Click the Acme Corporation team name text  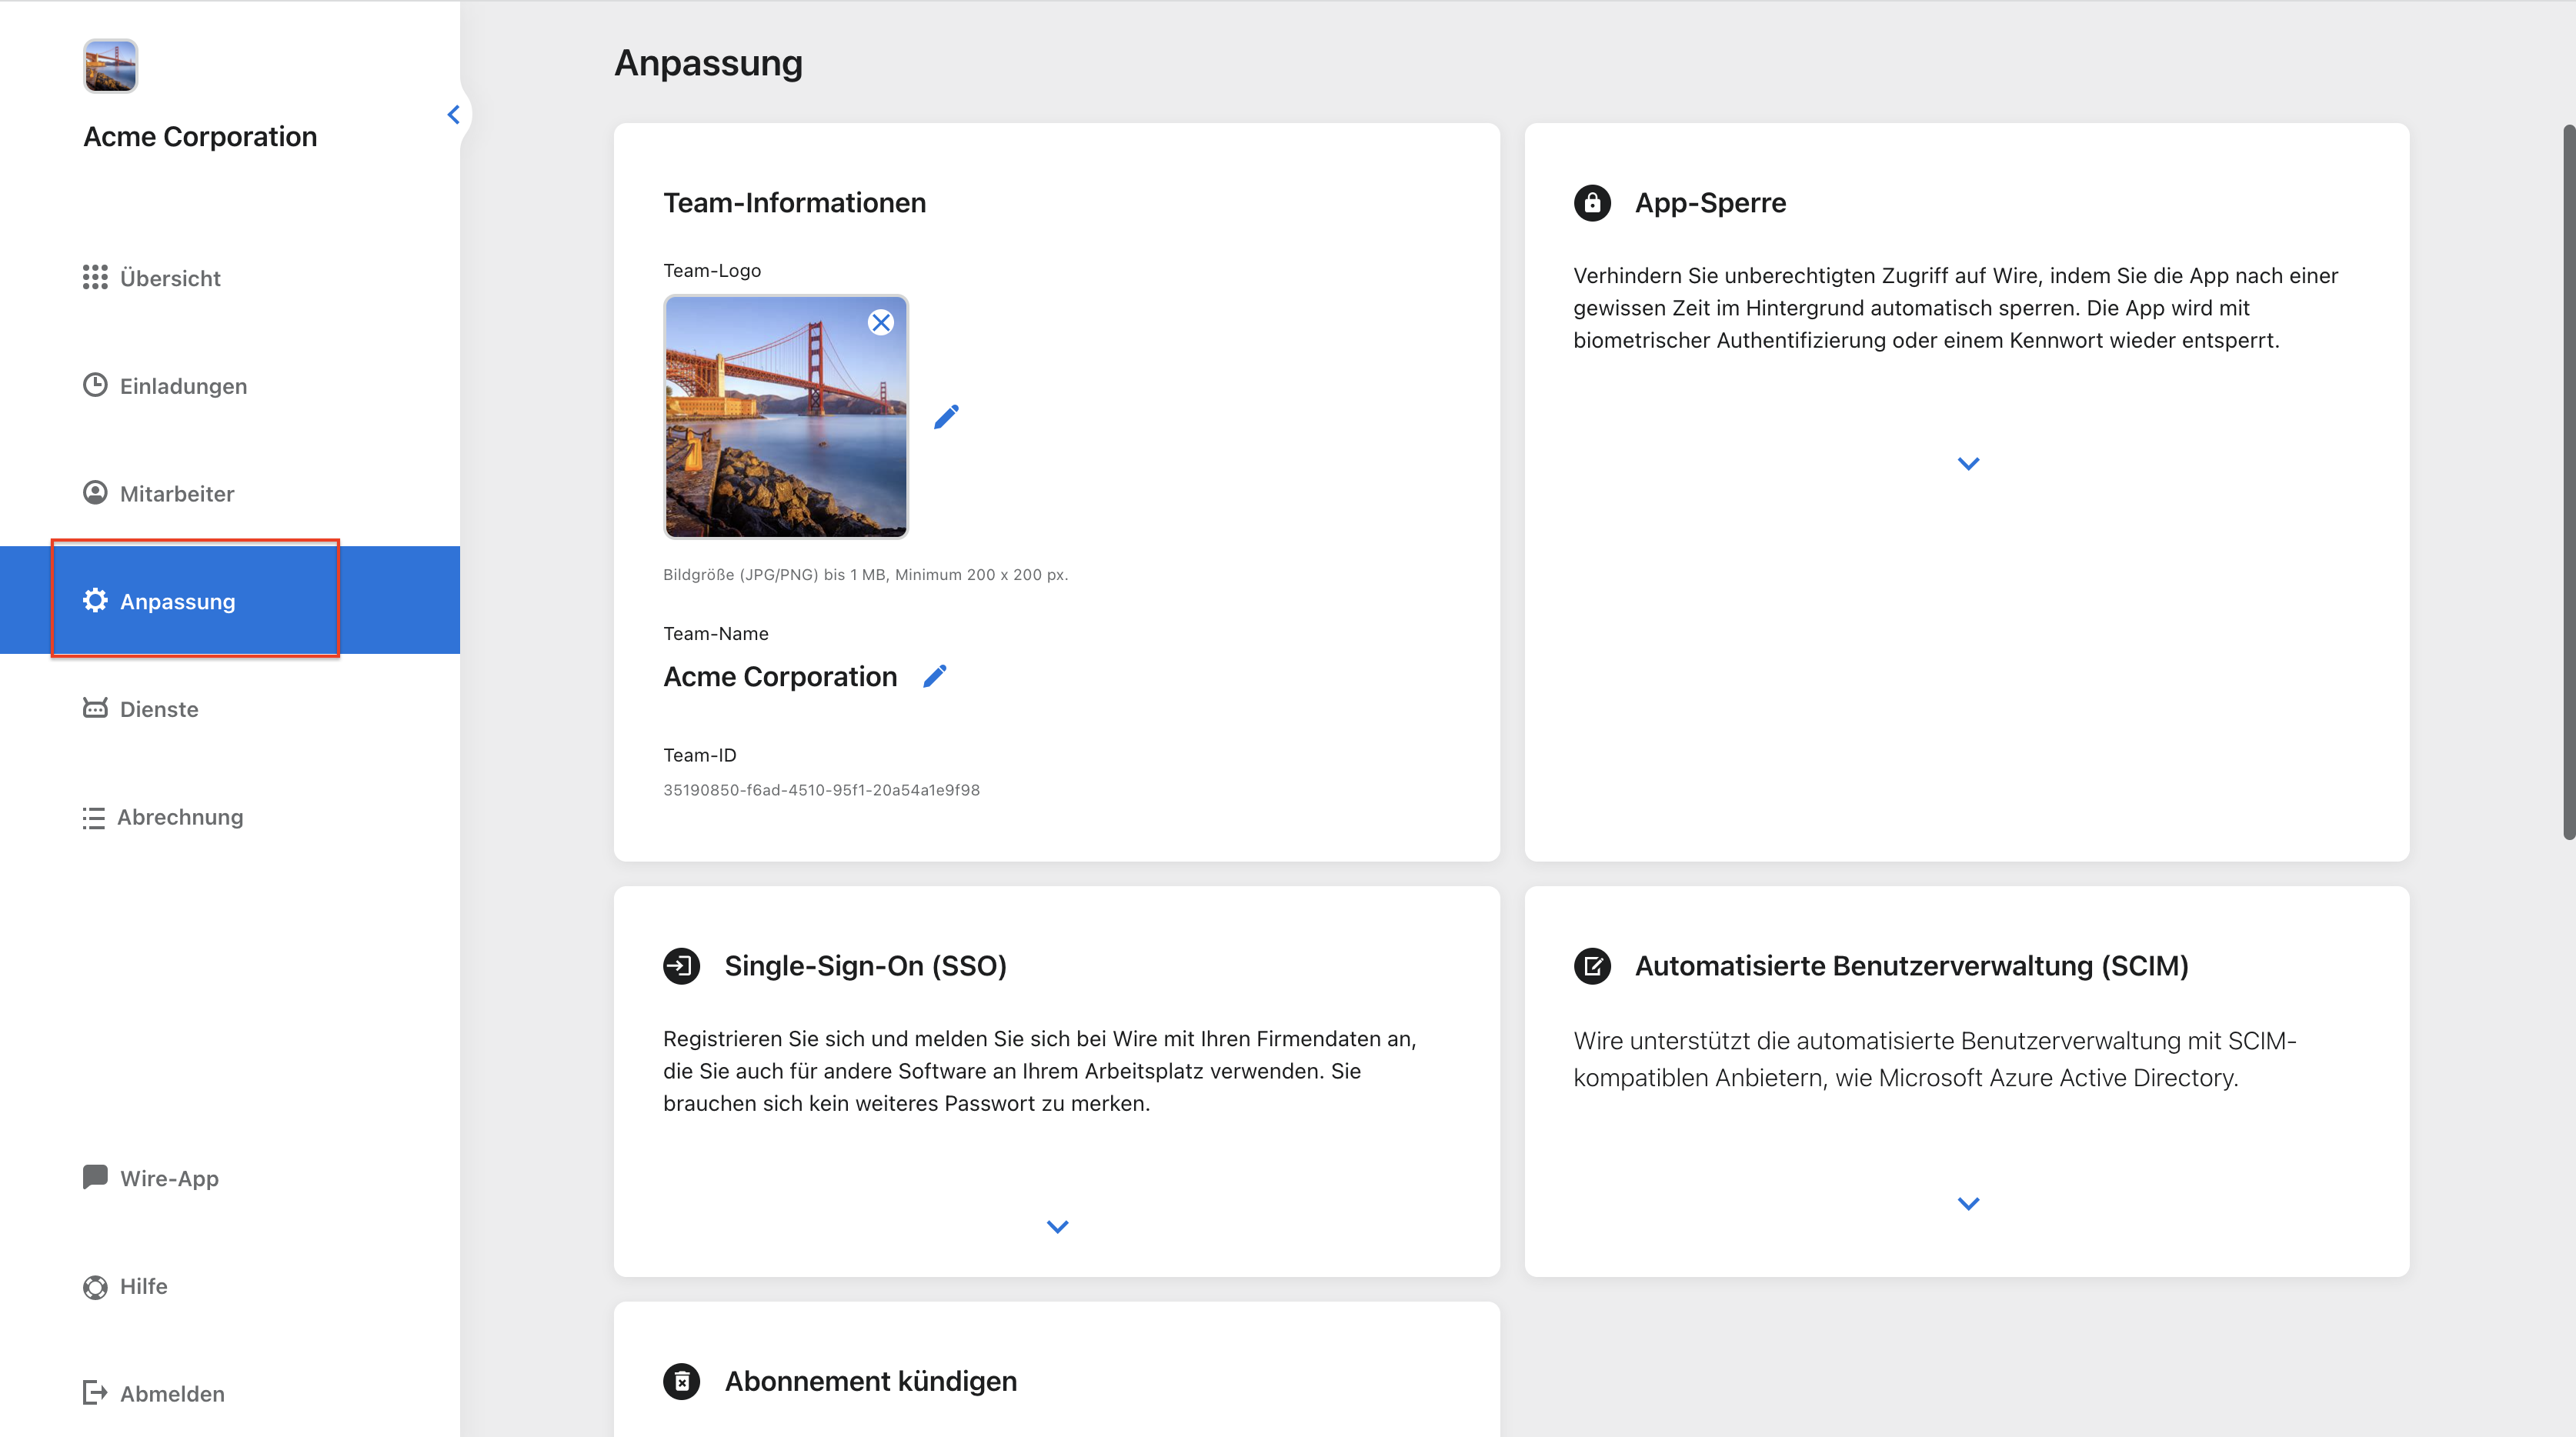click(780, 677)
